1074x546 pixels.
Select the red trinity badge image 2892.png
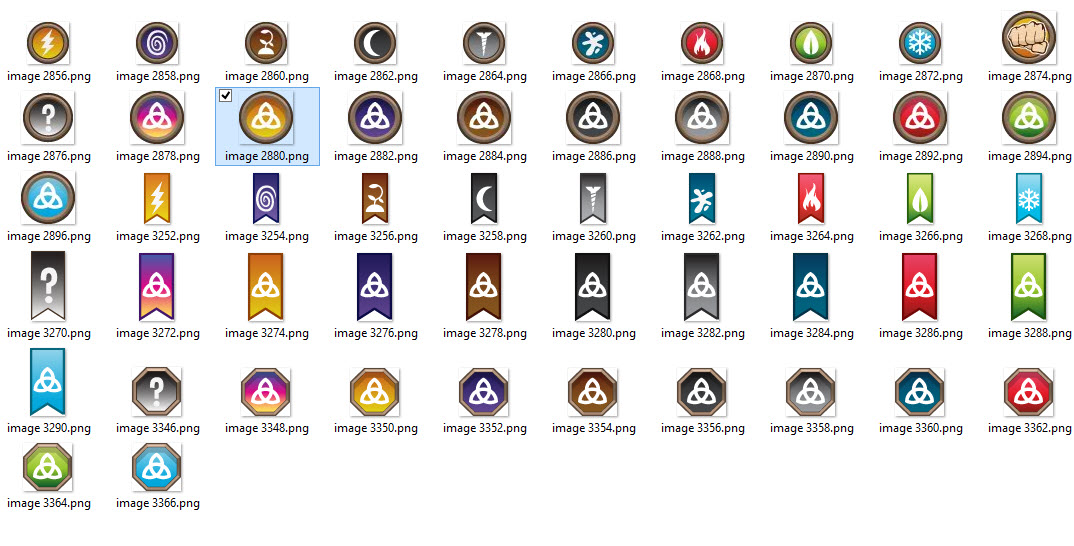(919, 118)
